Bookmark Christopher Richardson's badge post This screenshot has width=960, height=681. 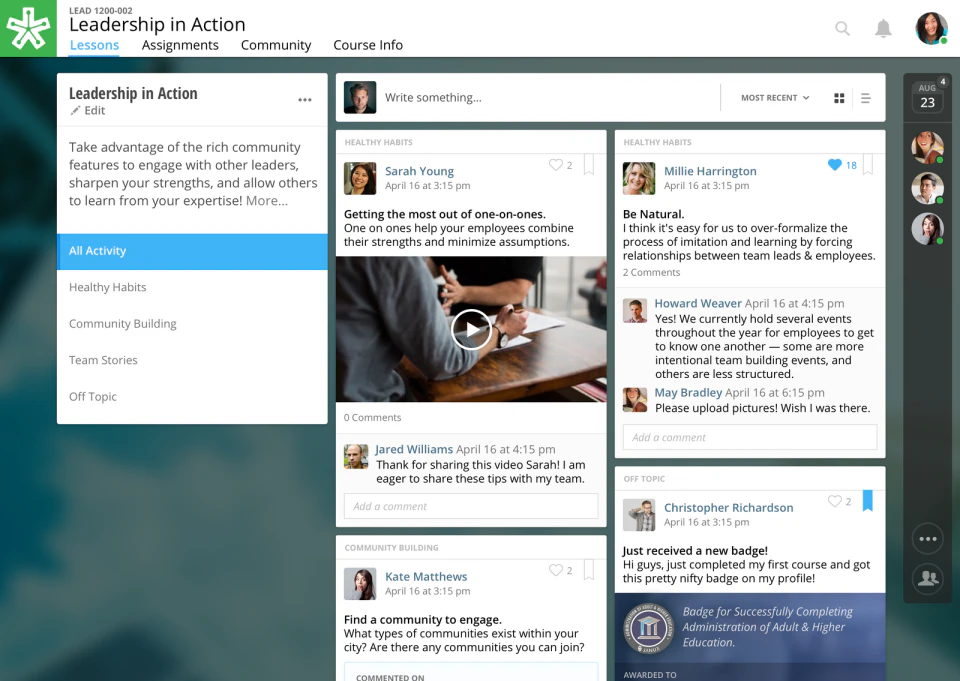tap(867, 501)
